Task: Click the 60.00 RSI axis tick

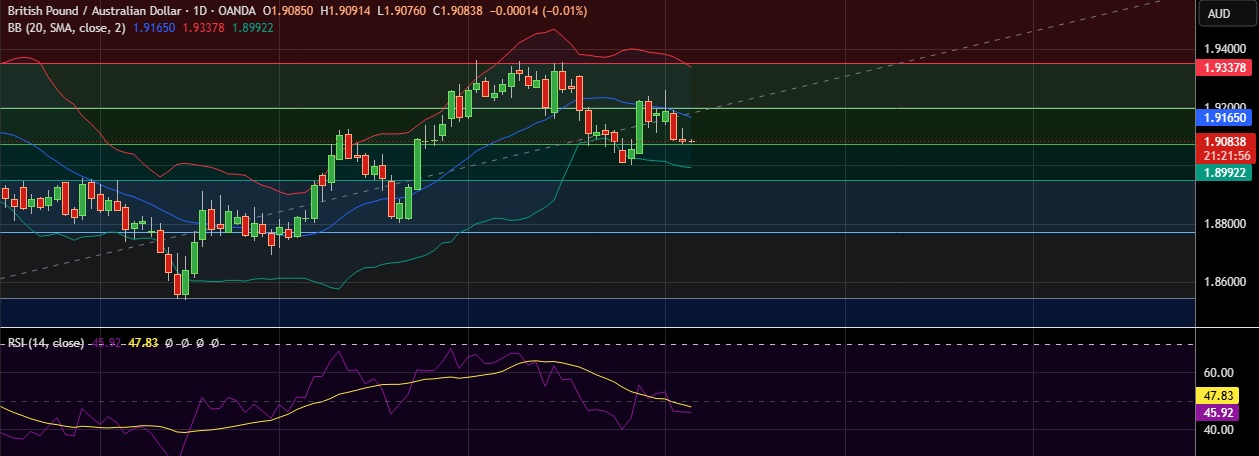Action: 1221,372
